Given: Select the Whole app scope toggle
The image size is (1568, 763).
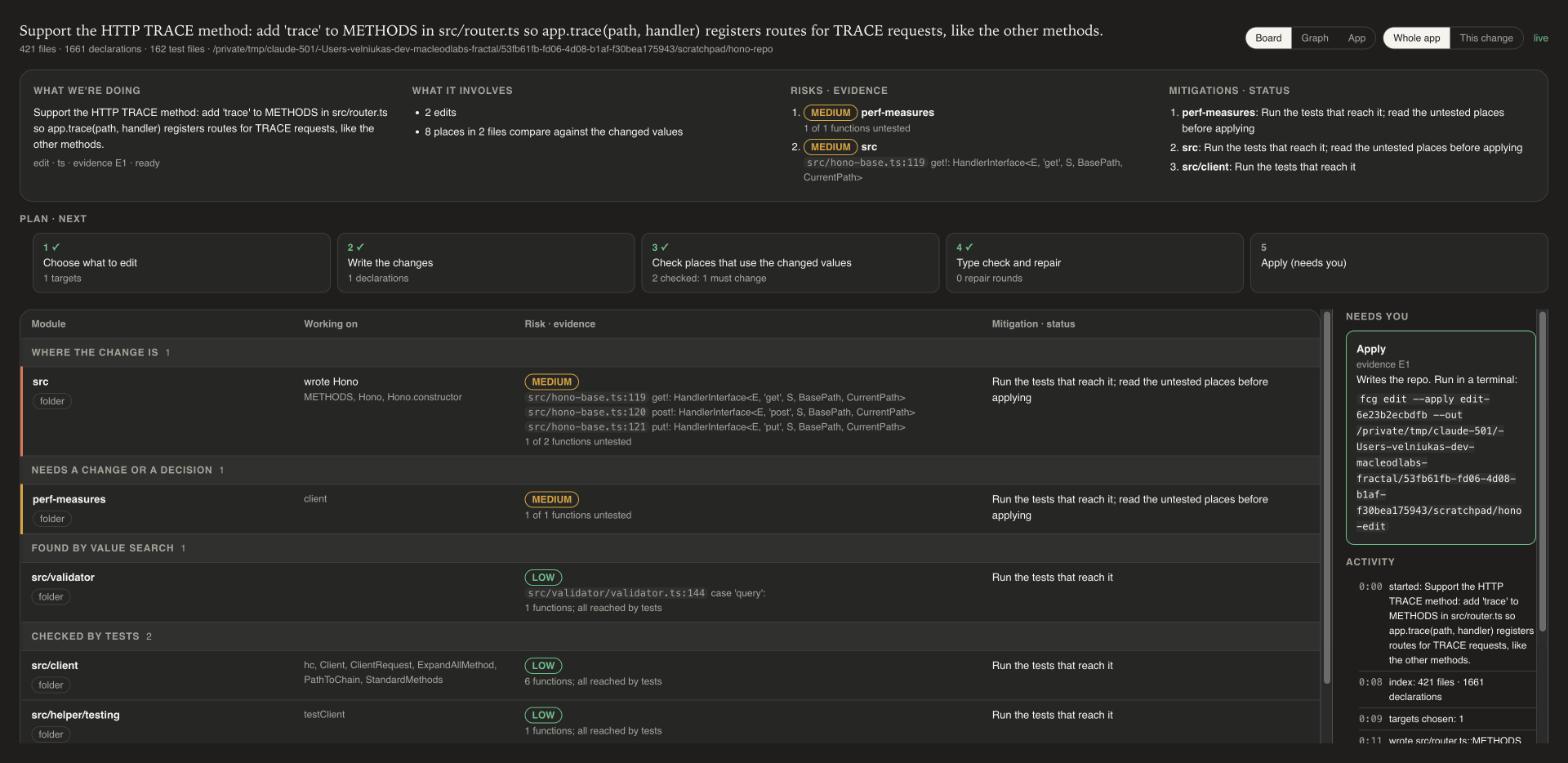Looking at the screenshot, I should click(x=1416, y=38).
